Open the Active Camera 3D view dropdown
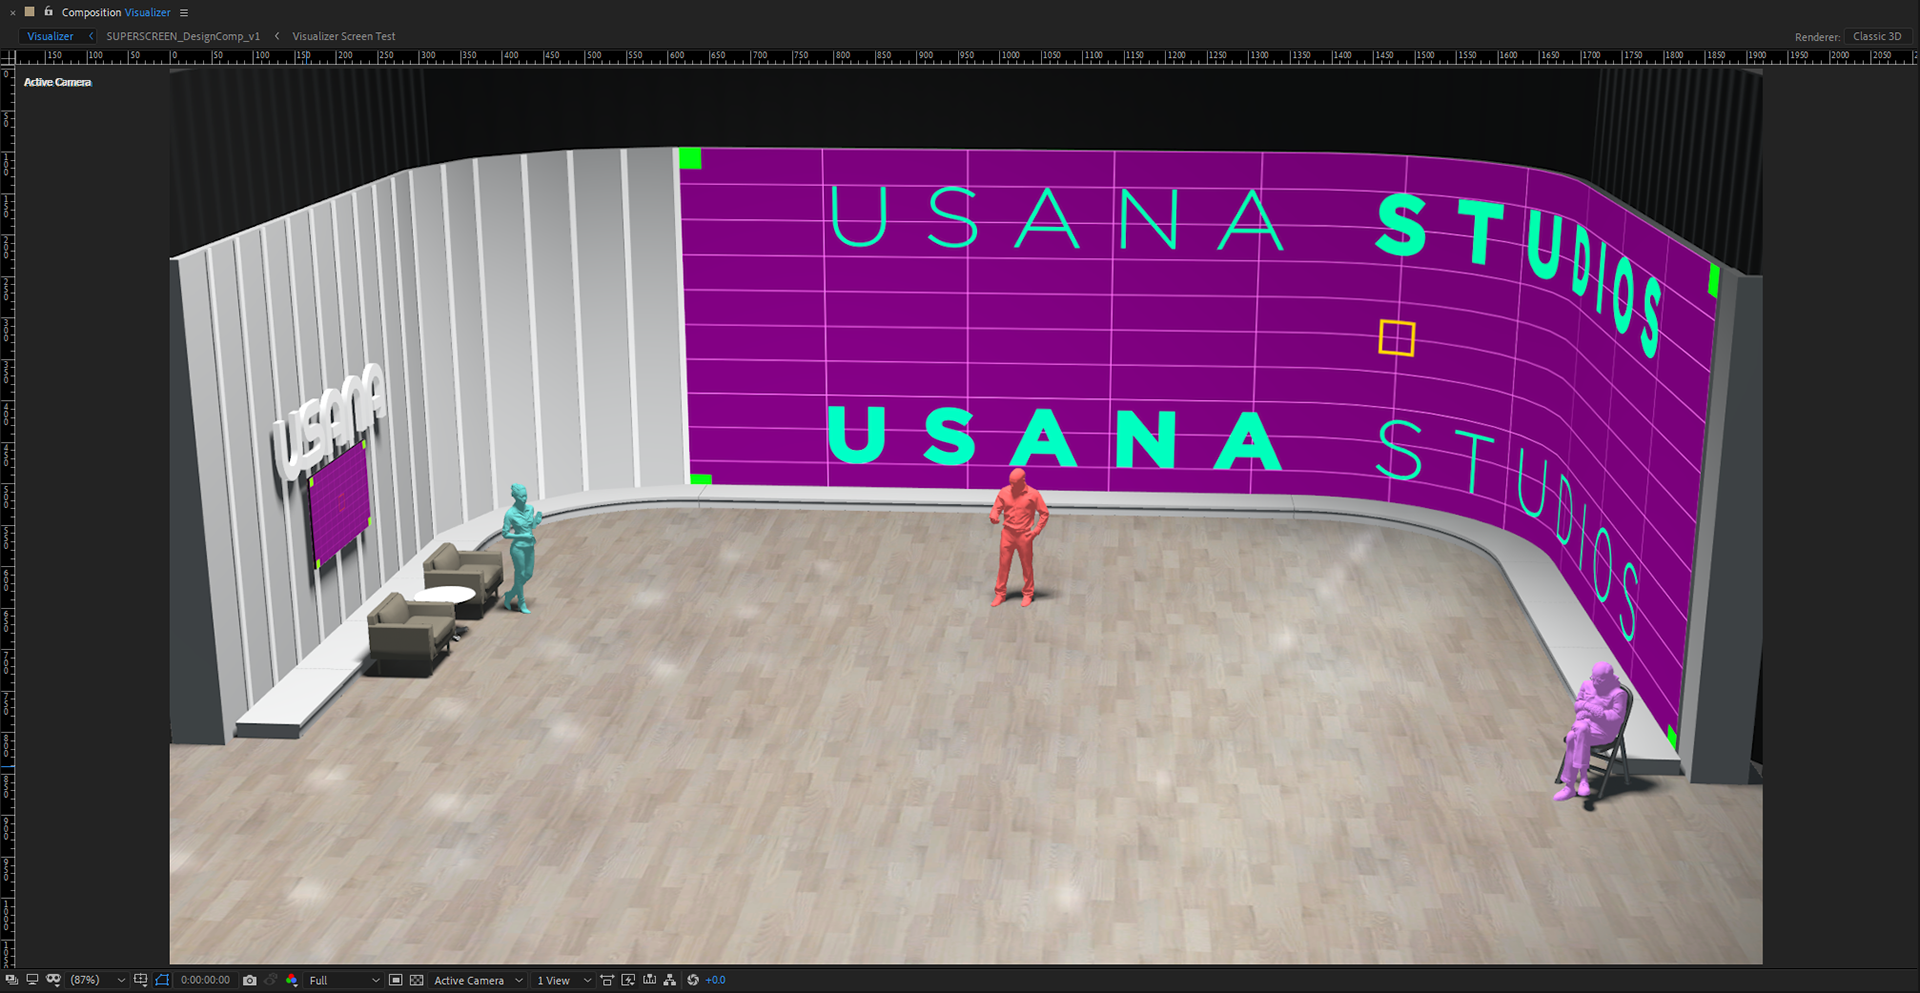The width and height of the screenshot is (1920, 993). coord(478,980)
